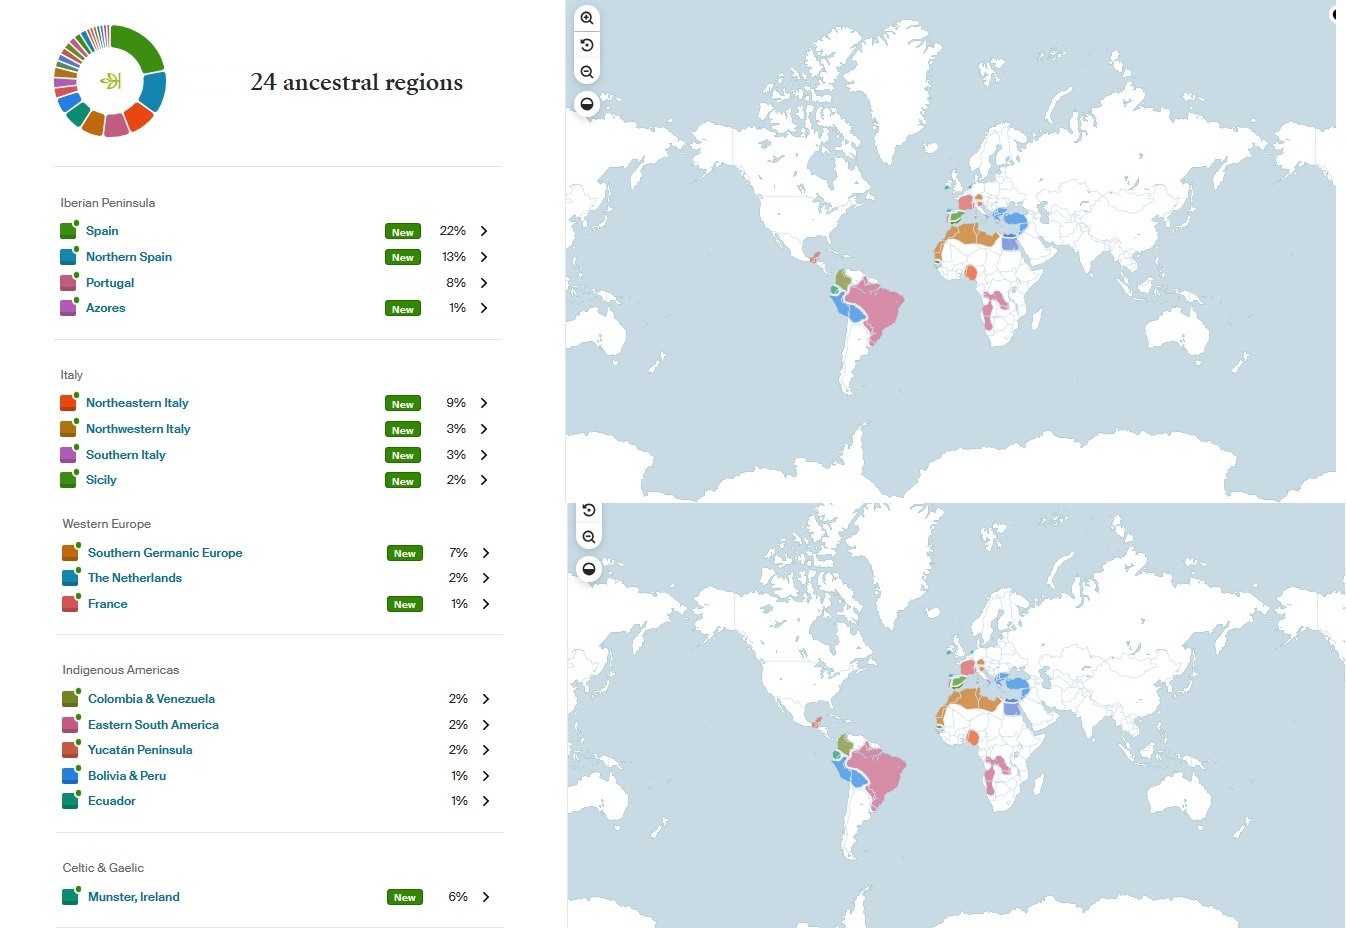
Task: Expand the Munster, Ireland chevron
Action: pos(486,897)
